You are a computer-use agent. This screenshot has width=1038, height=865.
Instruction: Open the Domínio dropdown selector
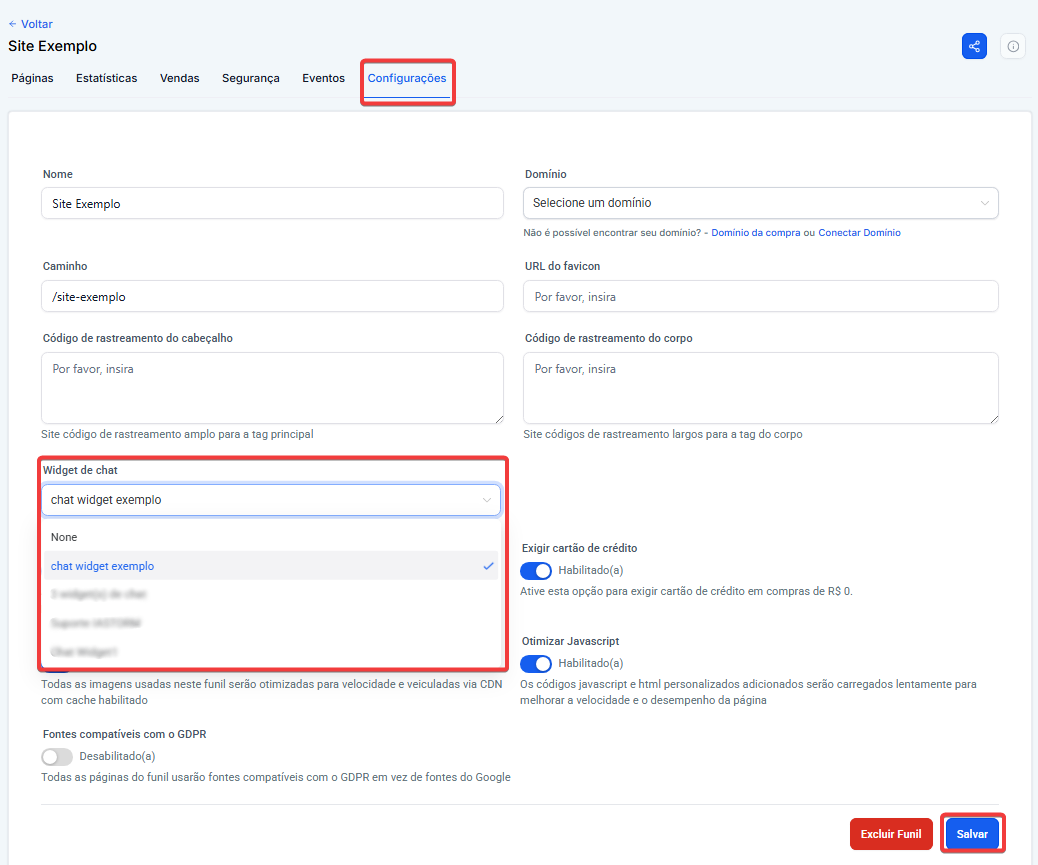(x=760, y=203)
